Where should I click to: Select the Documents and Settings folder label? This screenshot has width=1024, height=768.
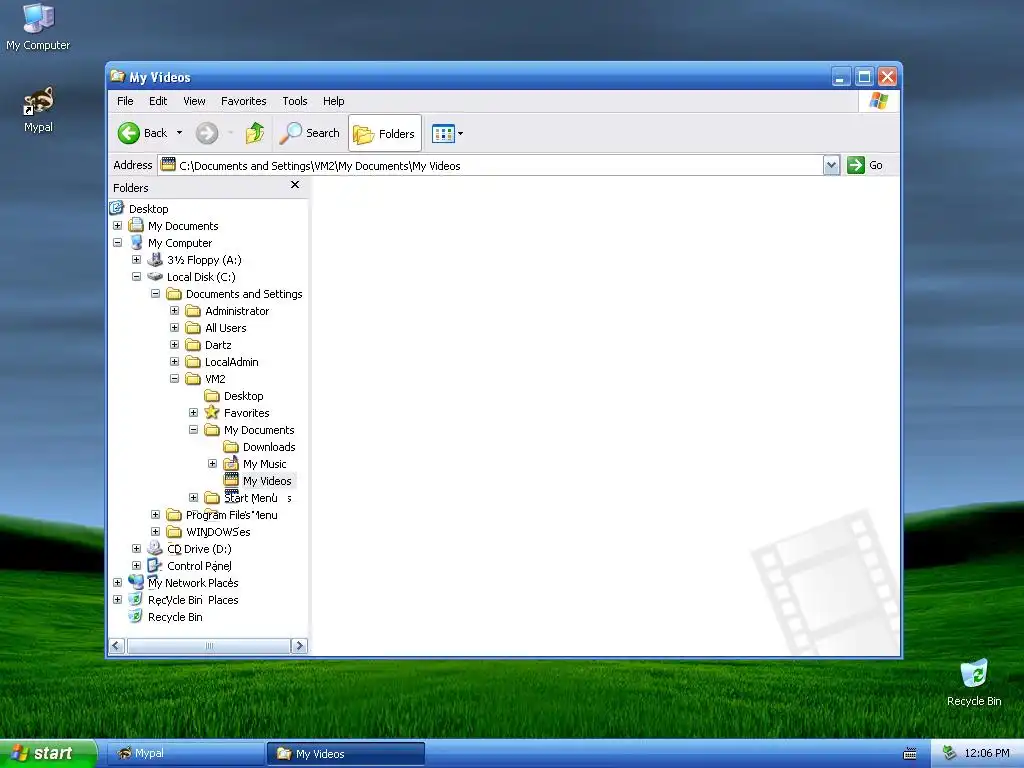[244, 294]
